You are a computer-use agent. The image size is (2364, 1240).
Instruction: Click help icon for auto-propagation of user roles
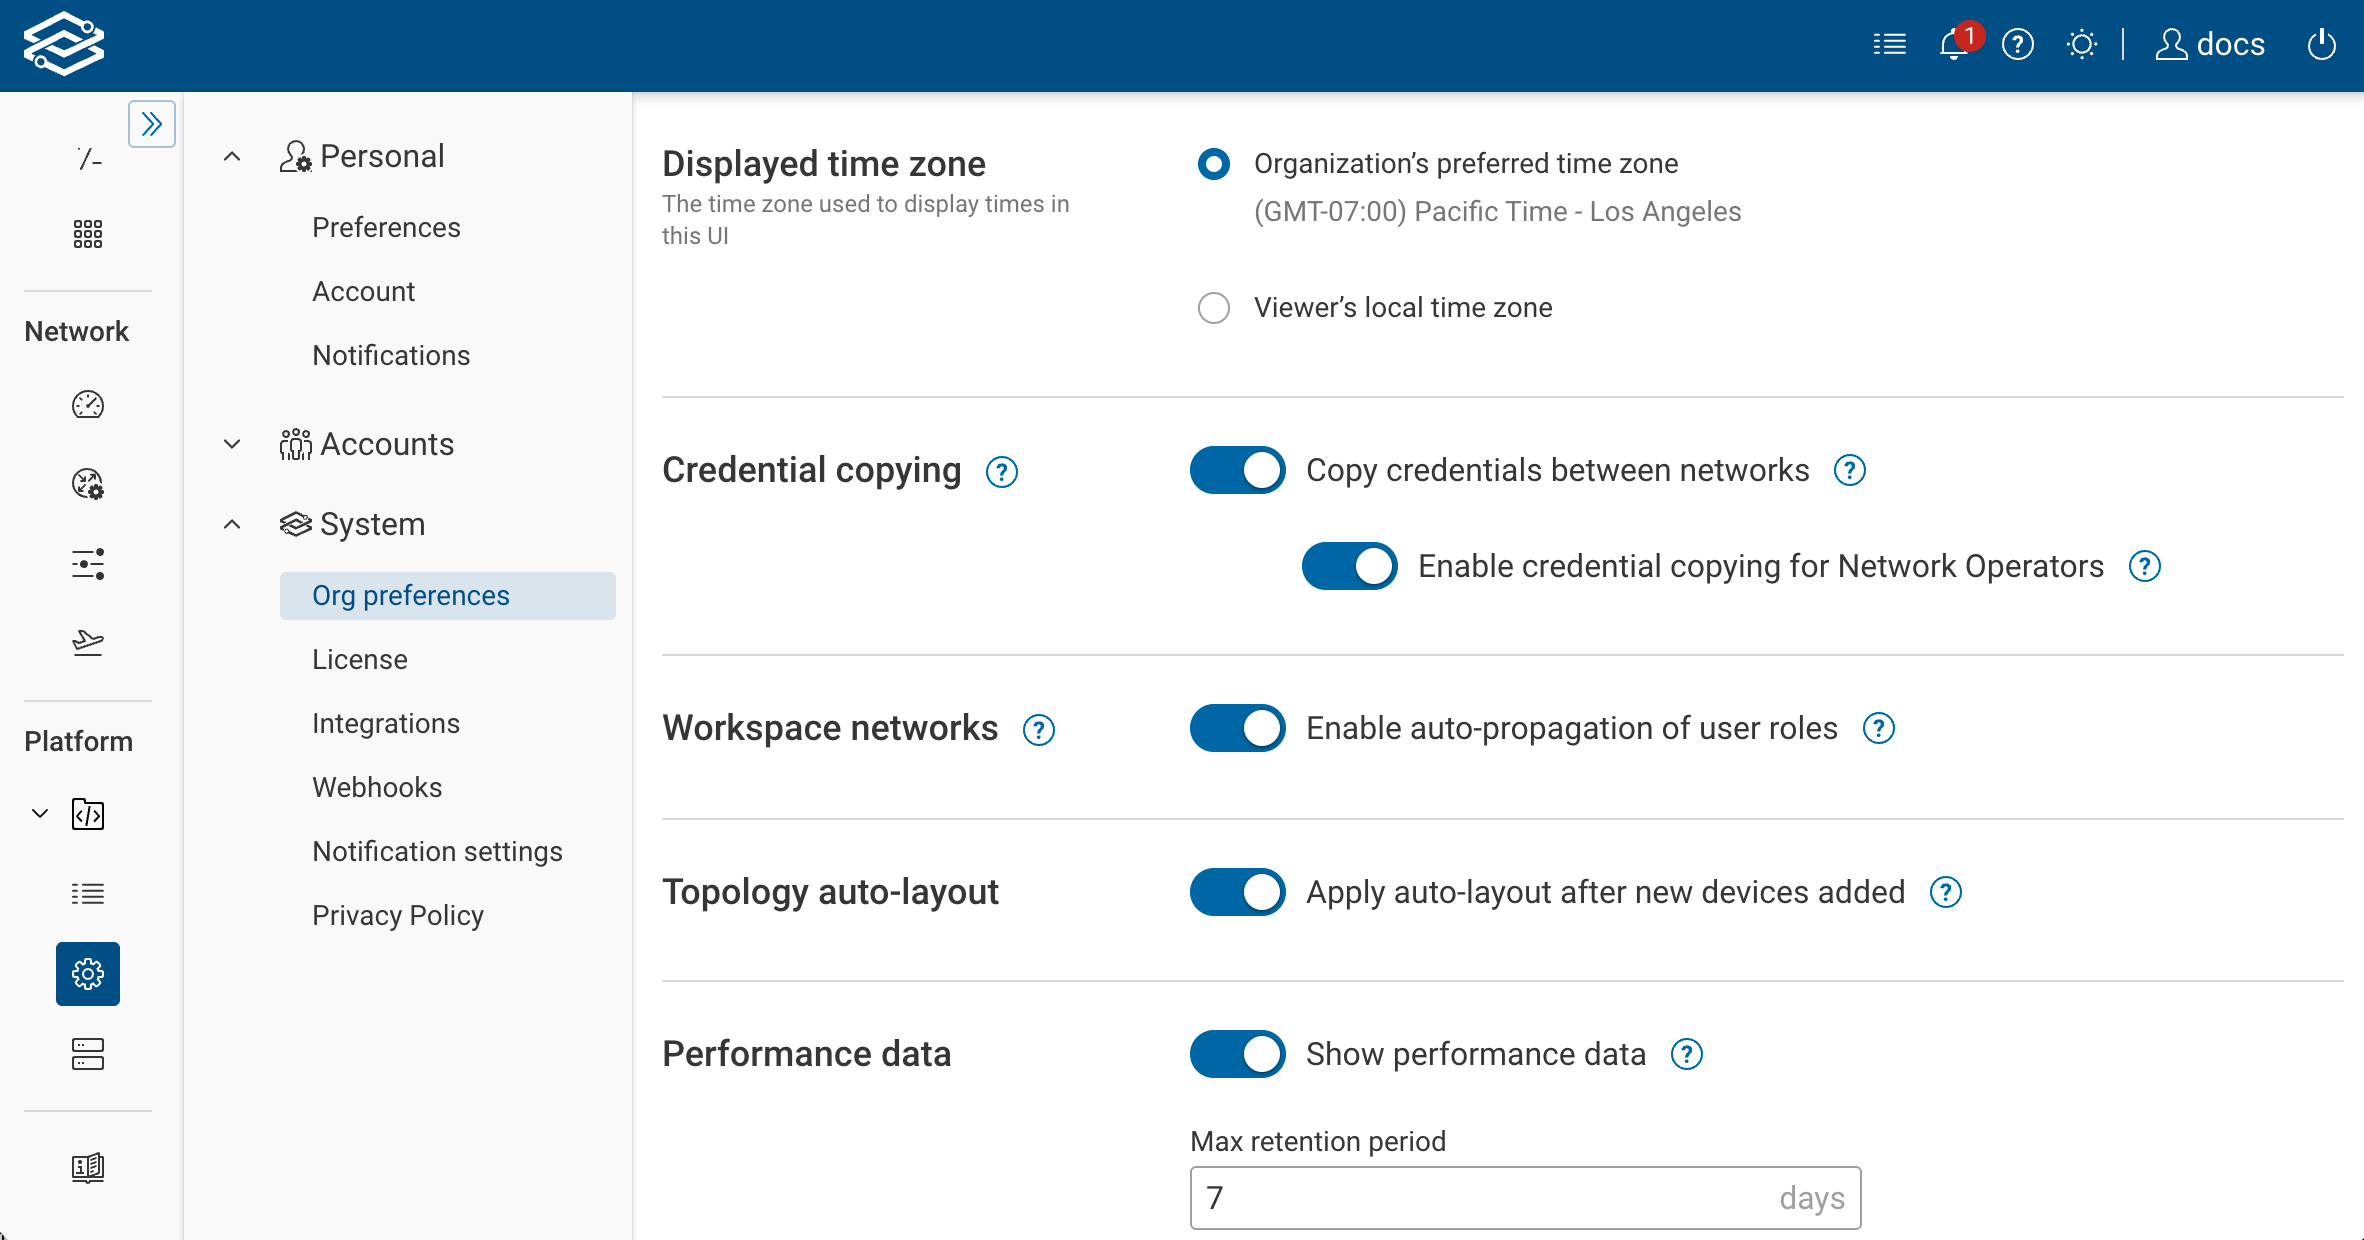click(1879, 728)
